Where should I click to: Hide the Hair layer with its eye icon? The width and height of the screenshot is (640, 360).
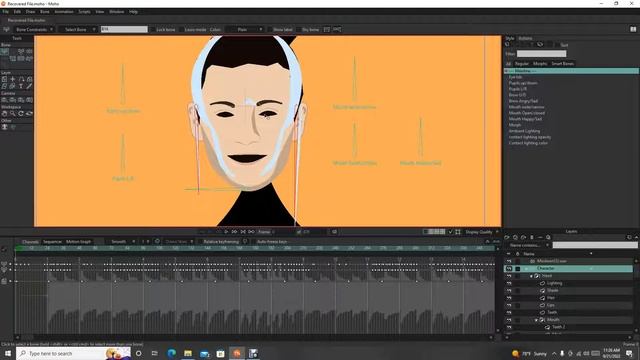click(509, 298)
